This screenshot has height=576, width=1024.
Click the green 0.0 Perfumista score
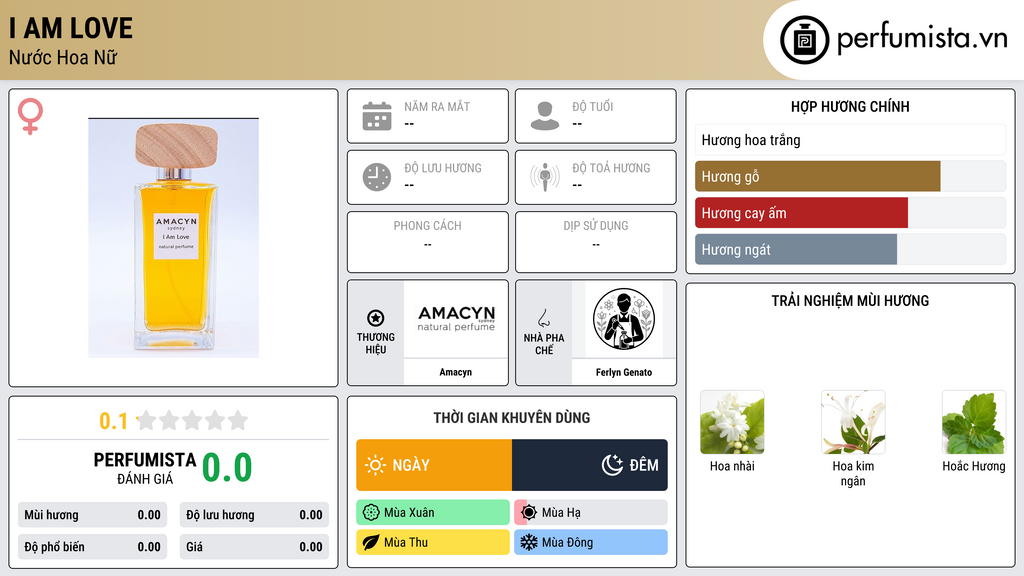pyautogui.click(x=227, y=468)
